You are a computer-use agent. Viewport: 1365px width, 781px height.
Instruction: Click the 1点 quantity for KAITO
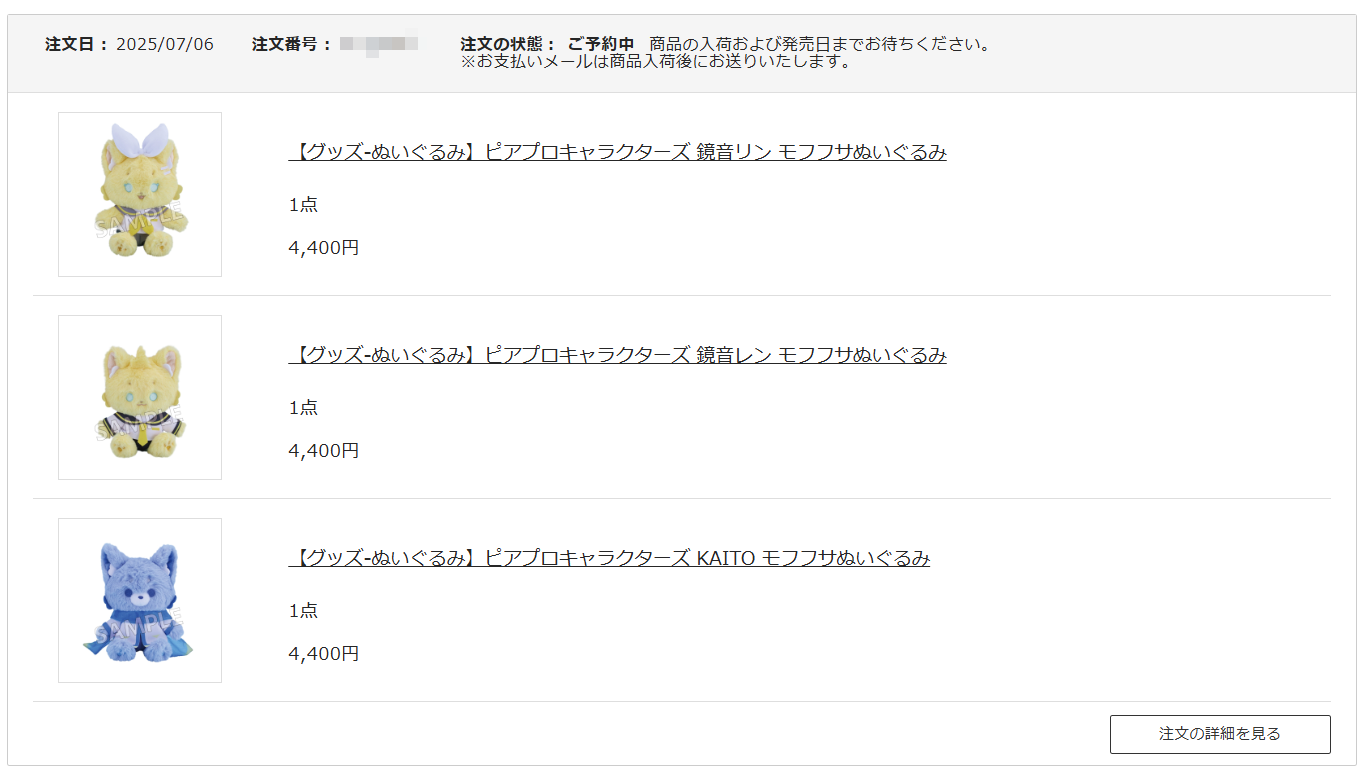[x=303, y=611]
